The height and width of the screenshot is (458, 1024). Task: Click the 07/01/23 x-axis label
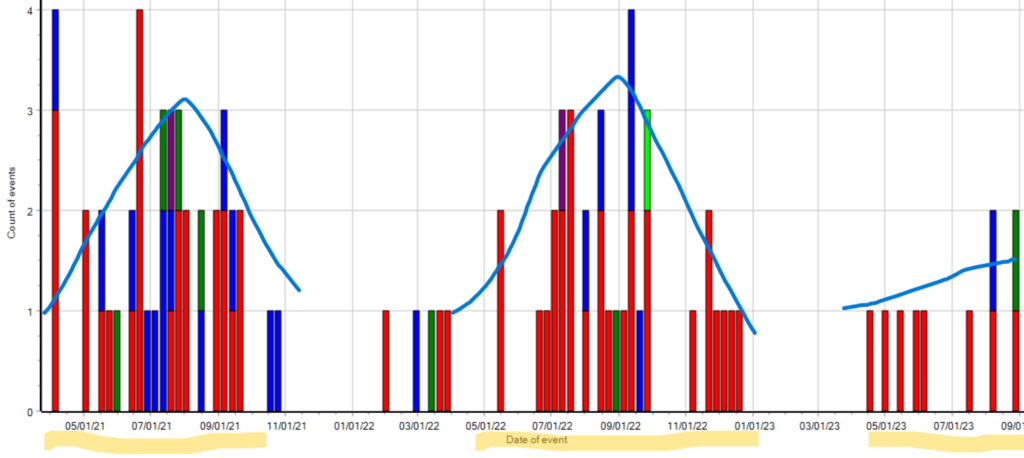coord(953,426)
